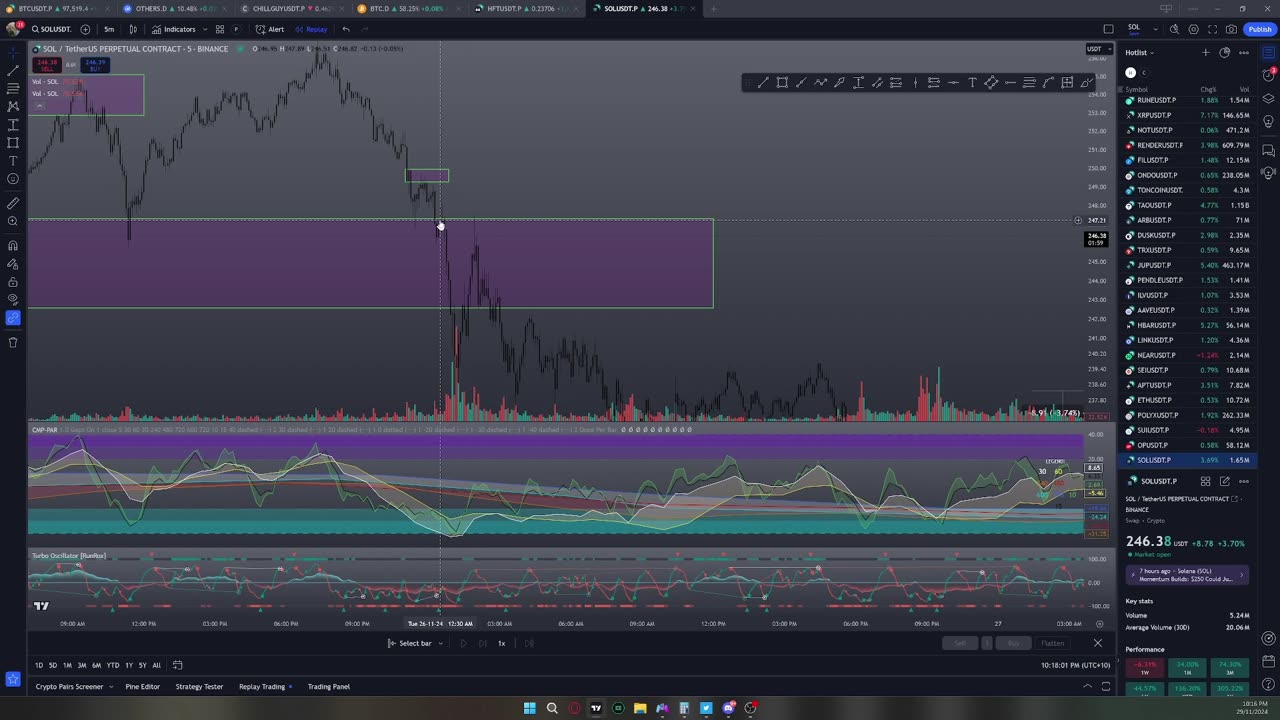Open chart settings gear icon
This screenshot has height=720, width=1280.
(1193, 29)
